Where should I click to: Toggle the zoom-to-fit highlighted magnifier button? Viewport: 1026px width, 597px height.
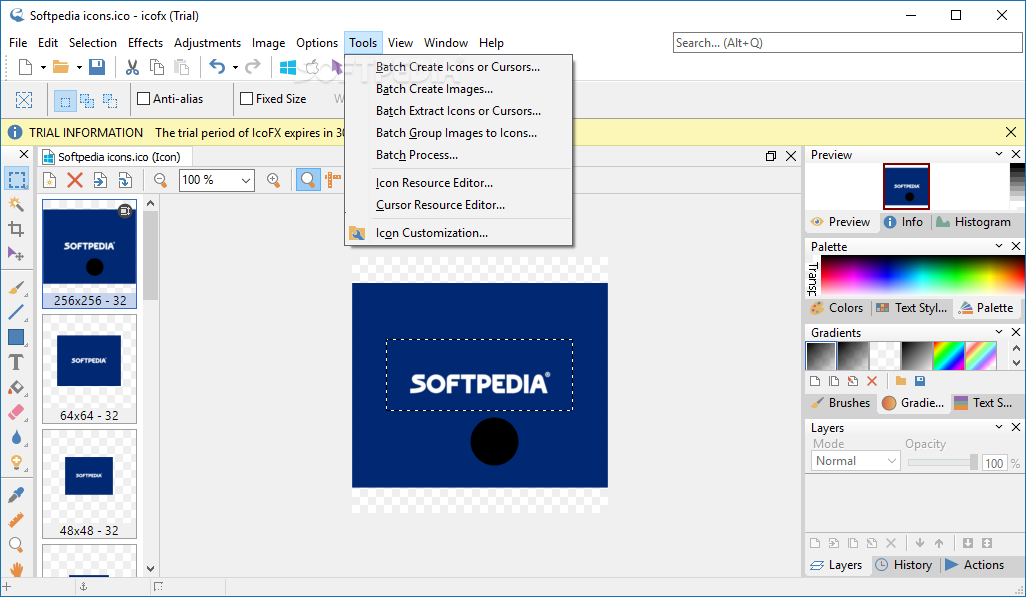308,180
